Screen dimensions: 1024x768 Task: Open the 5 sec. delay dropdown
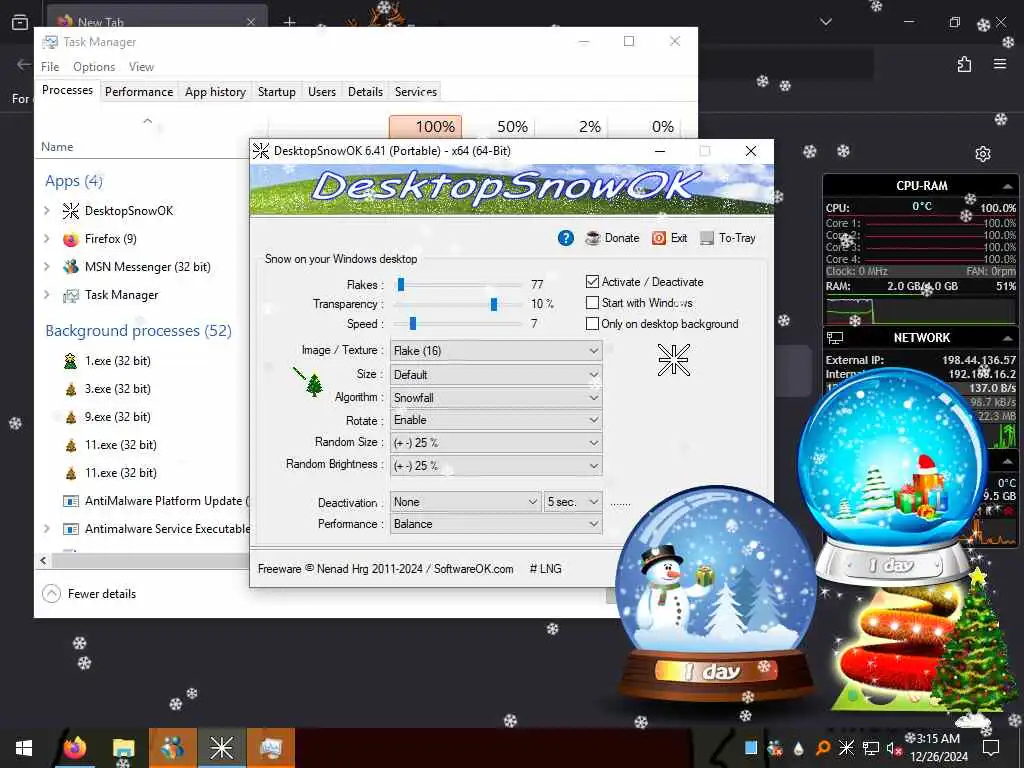click(x=573, y=502)
